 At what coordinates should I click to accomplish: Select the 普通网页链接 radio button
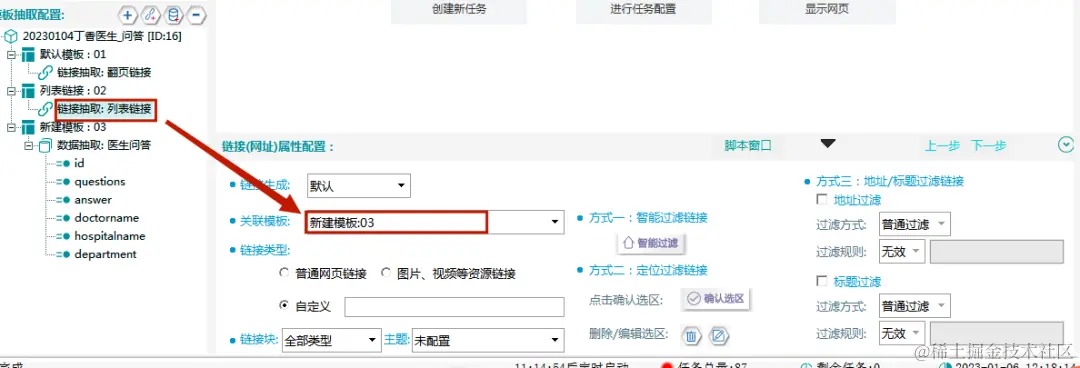click(284, 273)
